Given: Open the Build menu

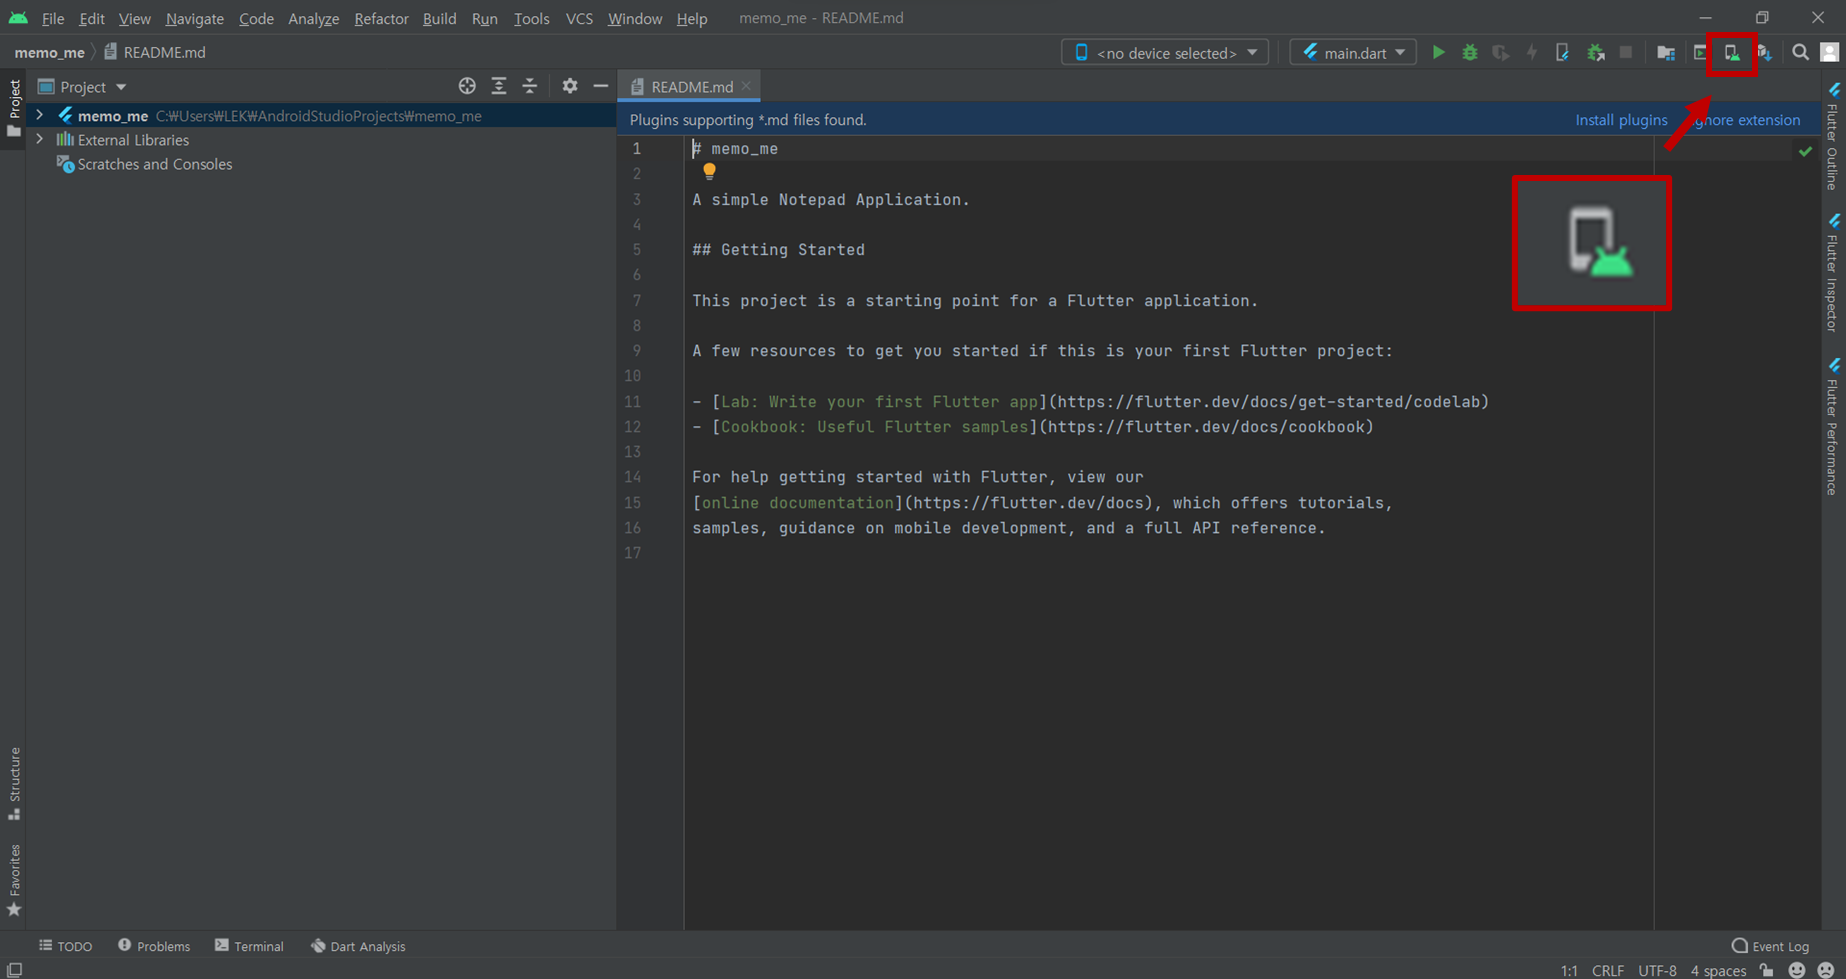Looking at the screenshot, I should pyautogui.click(x=439, y=18).
